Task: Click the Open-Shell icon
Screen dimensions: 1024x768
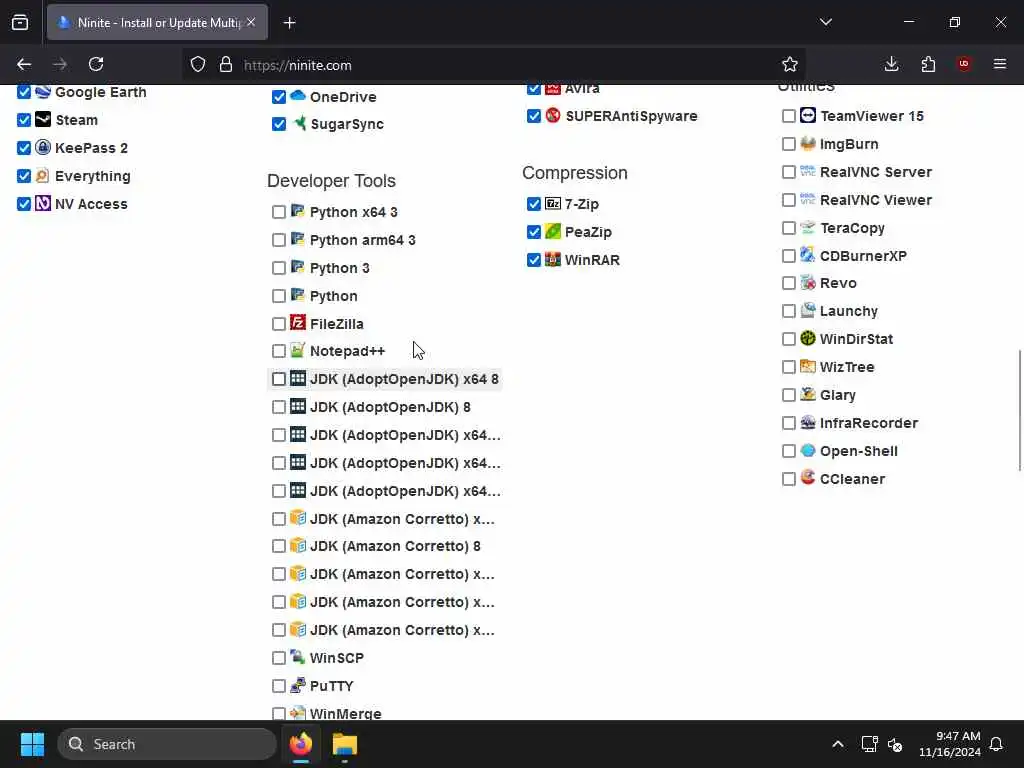Action: pyautogui.click(x=808, y=451)
